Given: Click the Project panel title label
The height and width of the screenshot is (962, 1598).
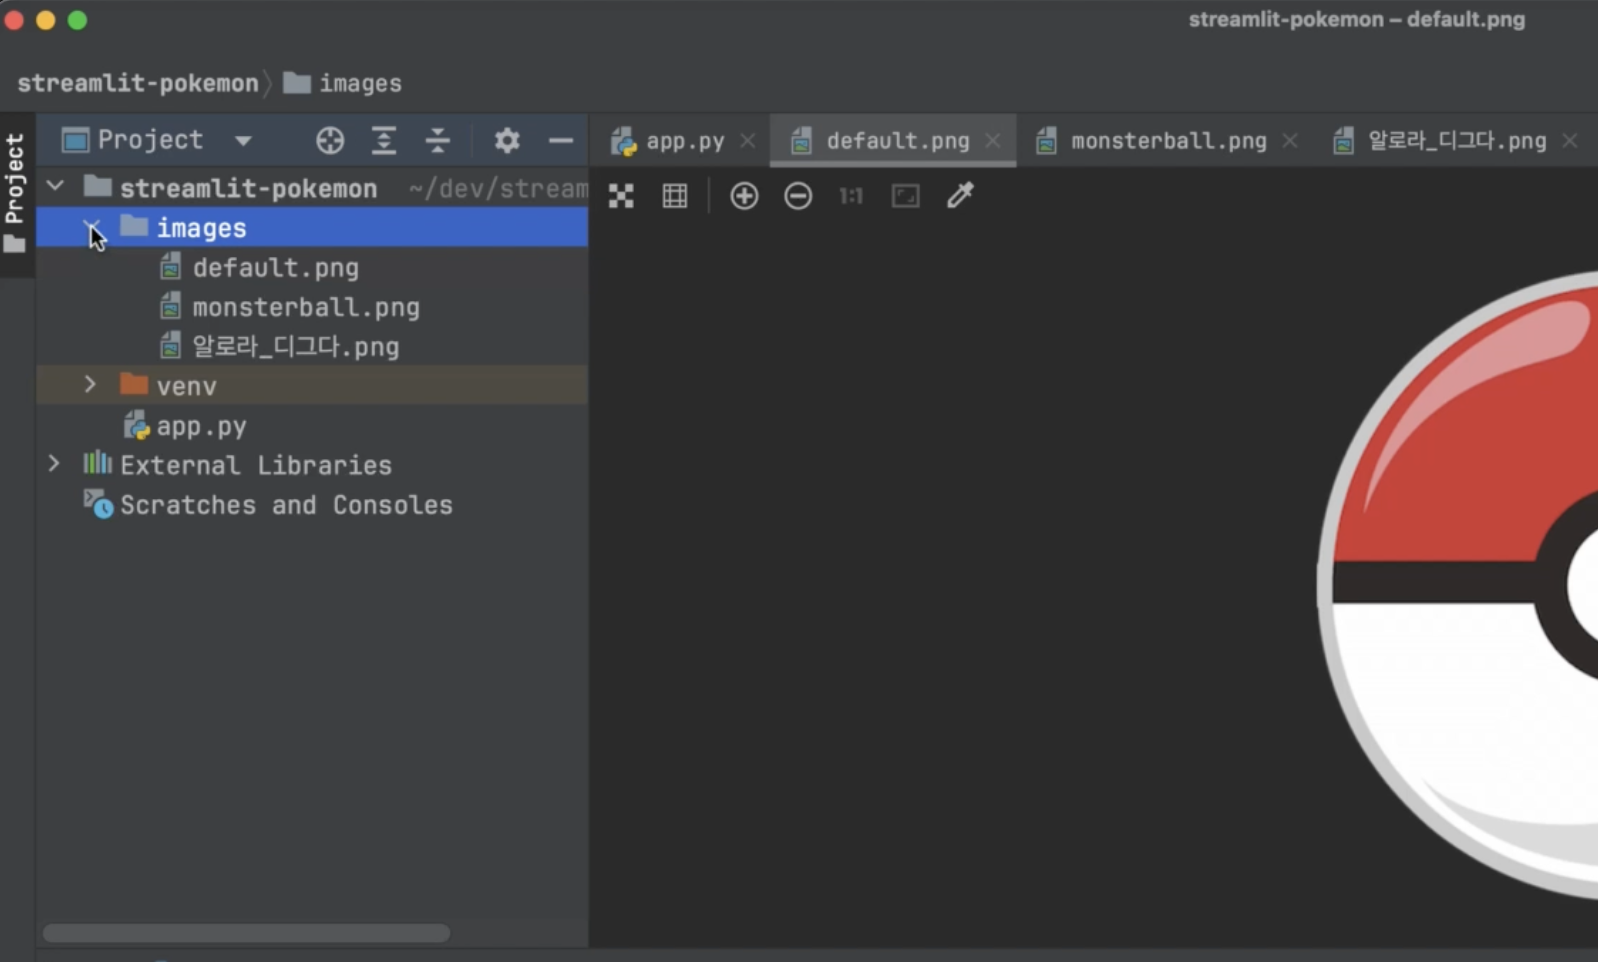Looking at the screenshot, I should point(150,140).
